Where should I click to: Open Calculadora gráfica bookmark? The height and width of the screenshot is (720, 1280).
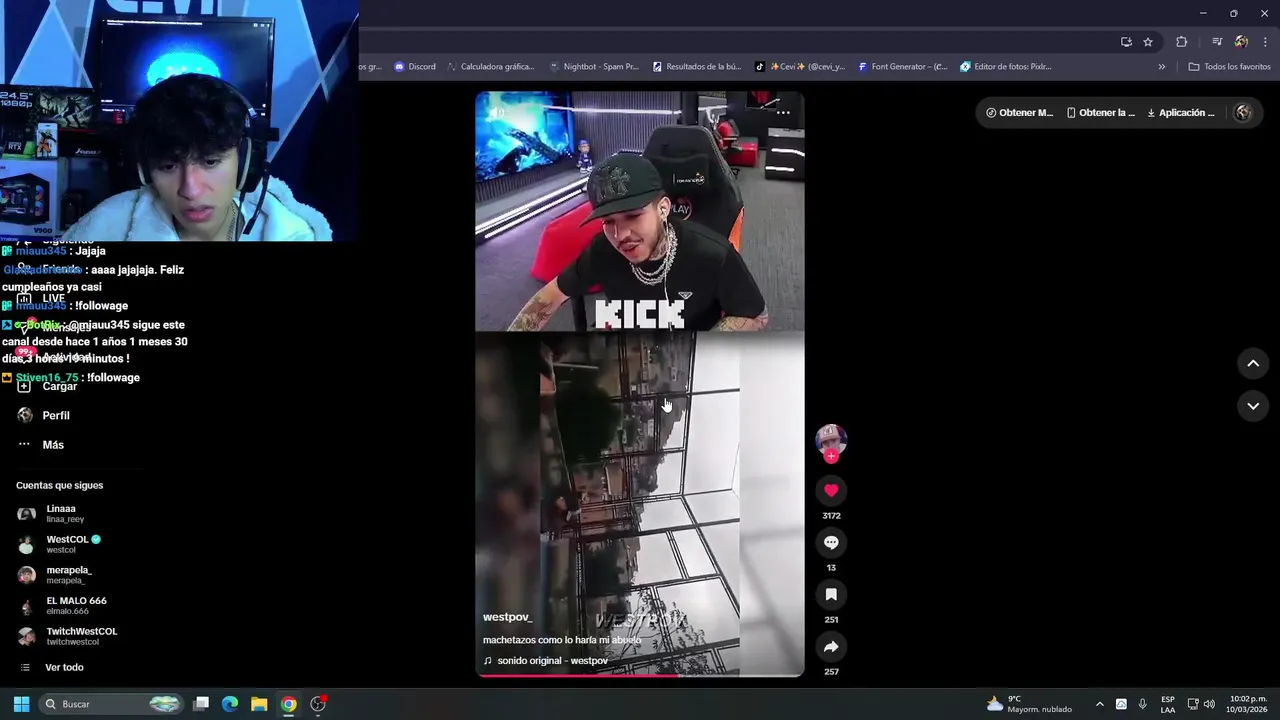491,67
